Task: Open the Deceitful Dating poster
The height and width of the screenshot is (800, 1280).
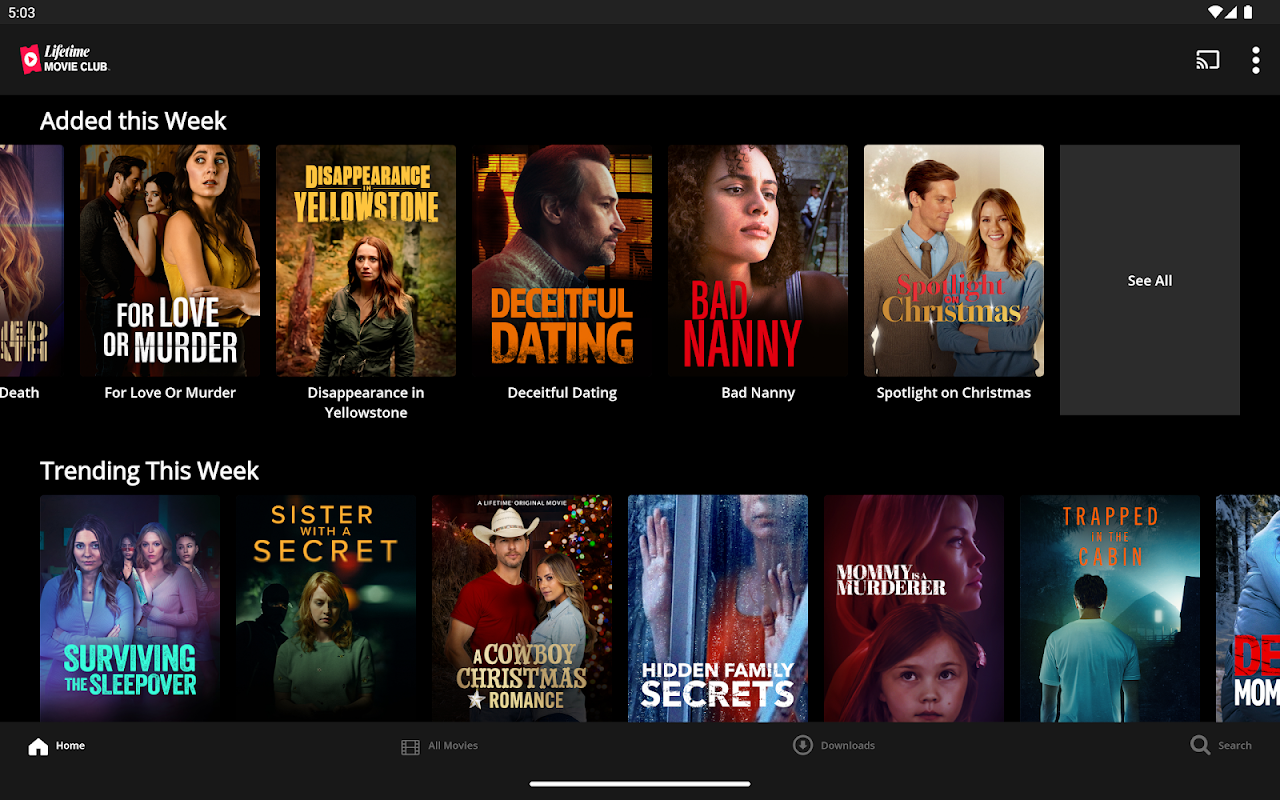Action: [562, 261]
